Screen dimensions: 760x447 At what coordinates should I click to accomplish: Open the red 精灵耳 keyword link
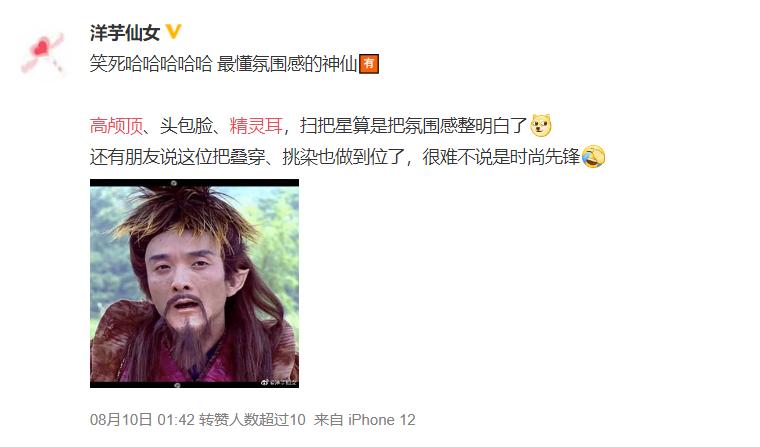pyautogui.click(x=256, y=126)
